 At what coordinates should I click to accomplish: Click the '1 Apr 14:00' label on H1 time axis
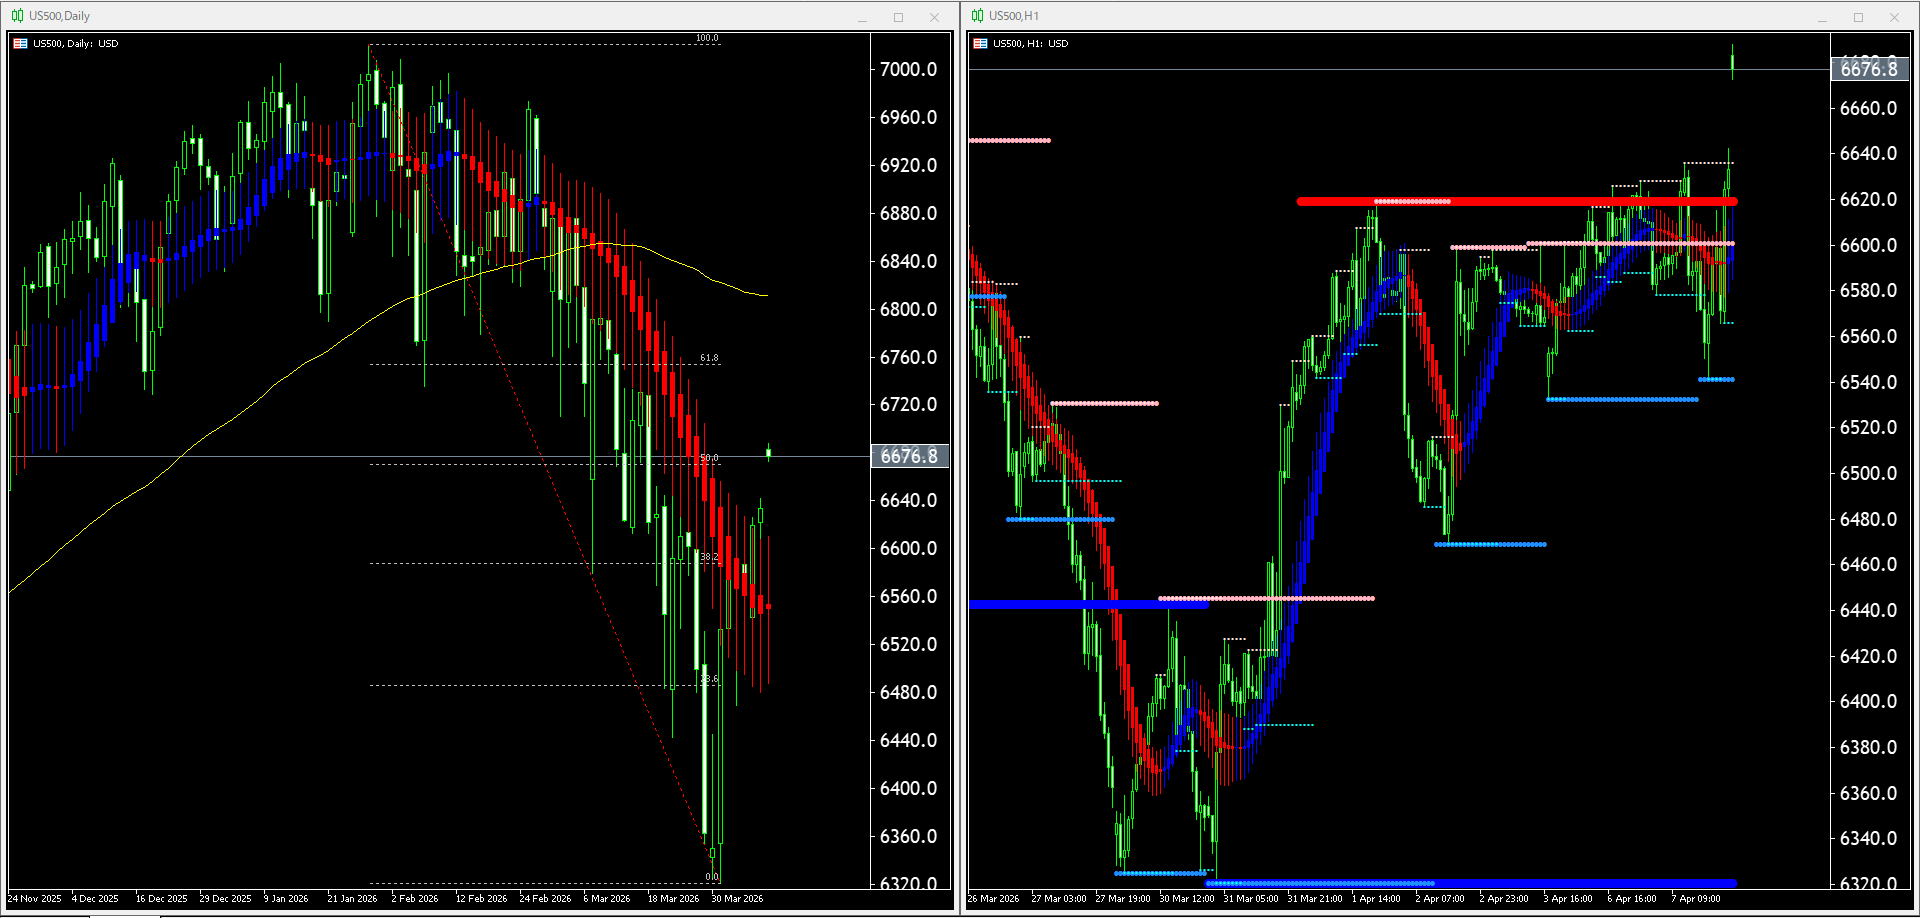coord(1376,899)
